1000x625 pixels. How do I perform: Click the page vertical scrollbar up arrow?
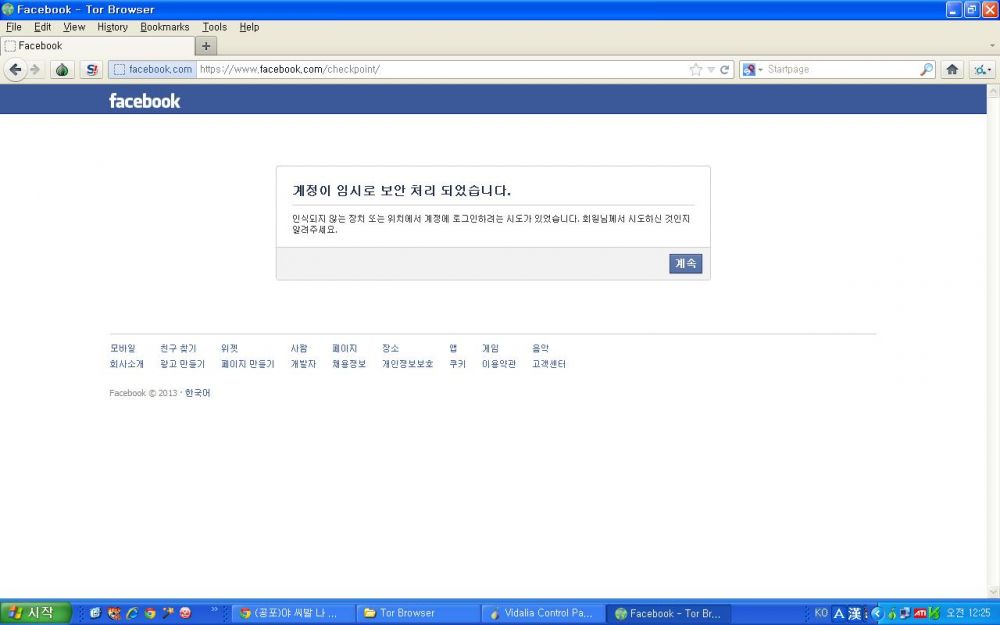click(993, 91)
